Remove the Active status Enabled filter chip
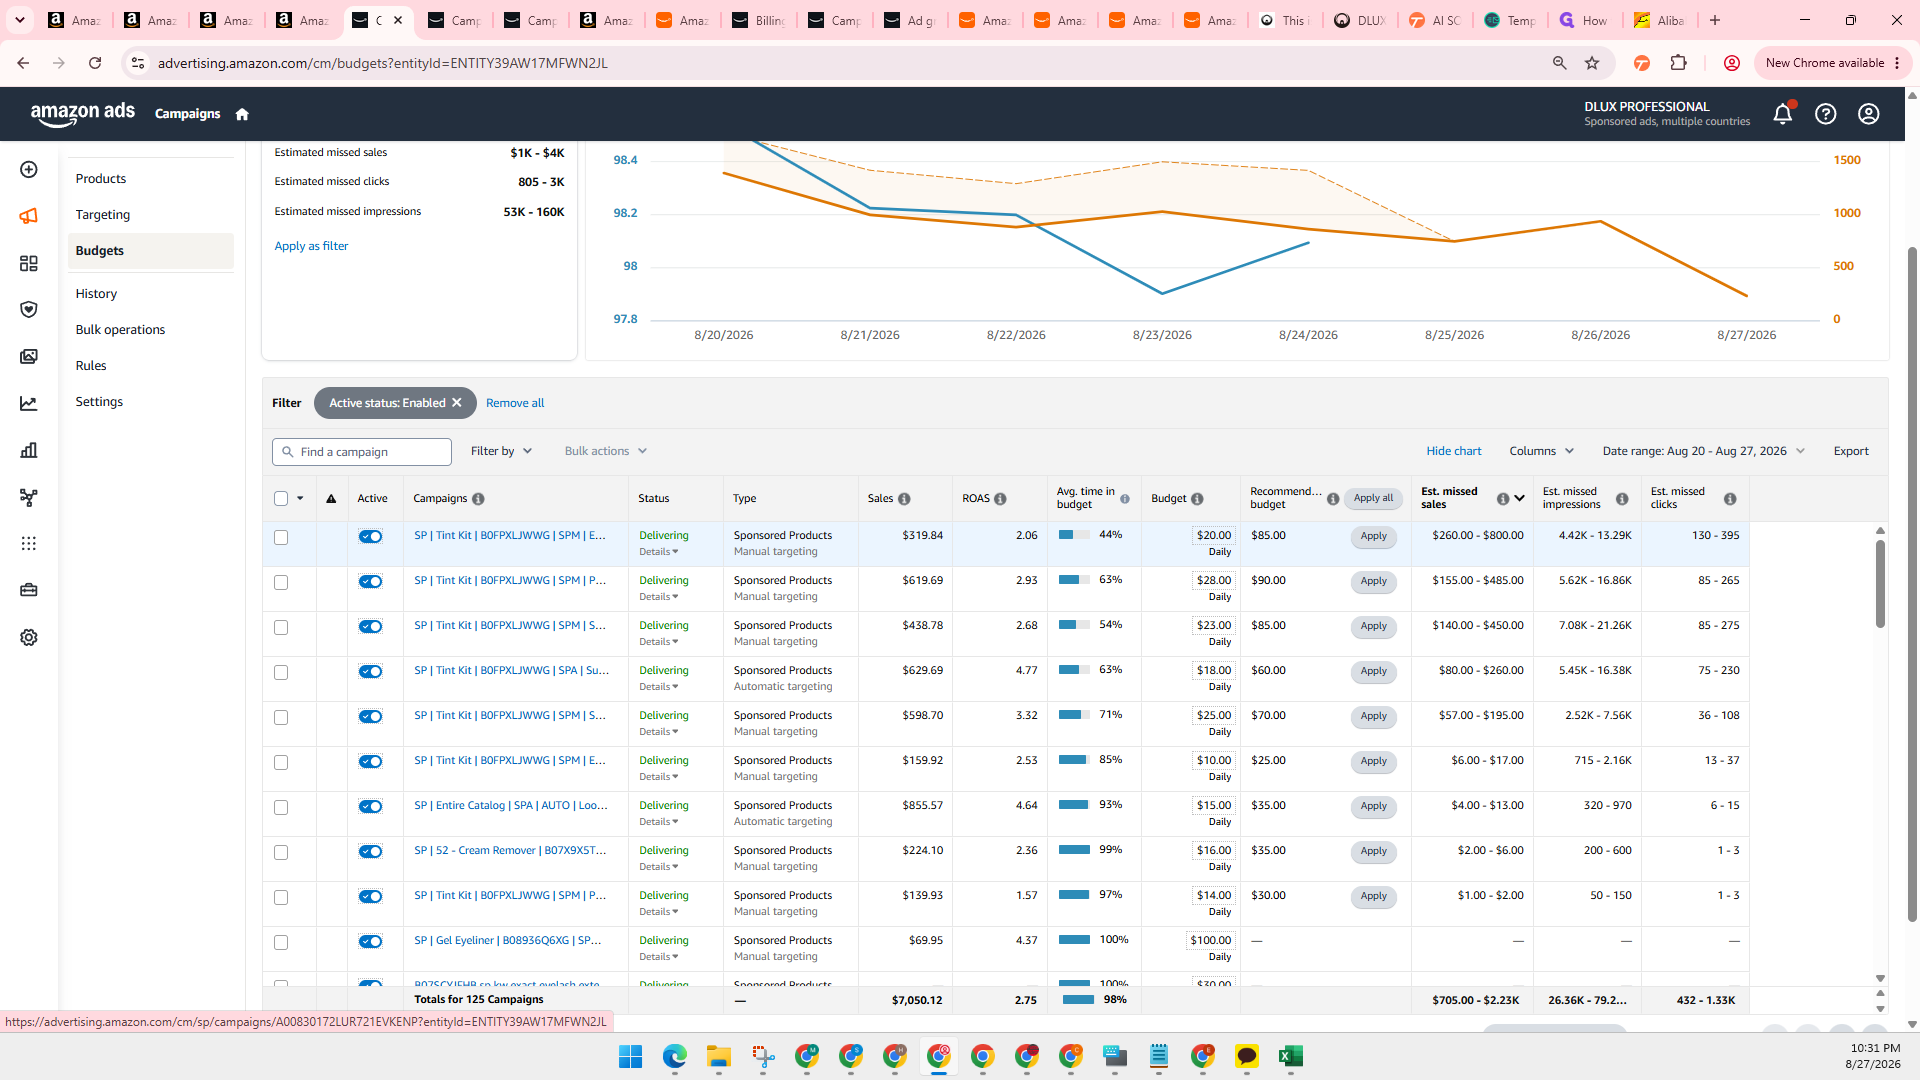The image size is (1920, 1080). coord(457,403)
